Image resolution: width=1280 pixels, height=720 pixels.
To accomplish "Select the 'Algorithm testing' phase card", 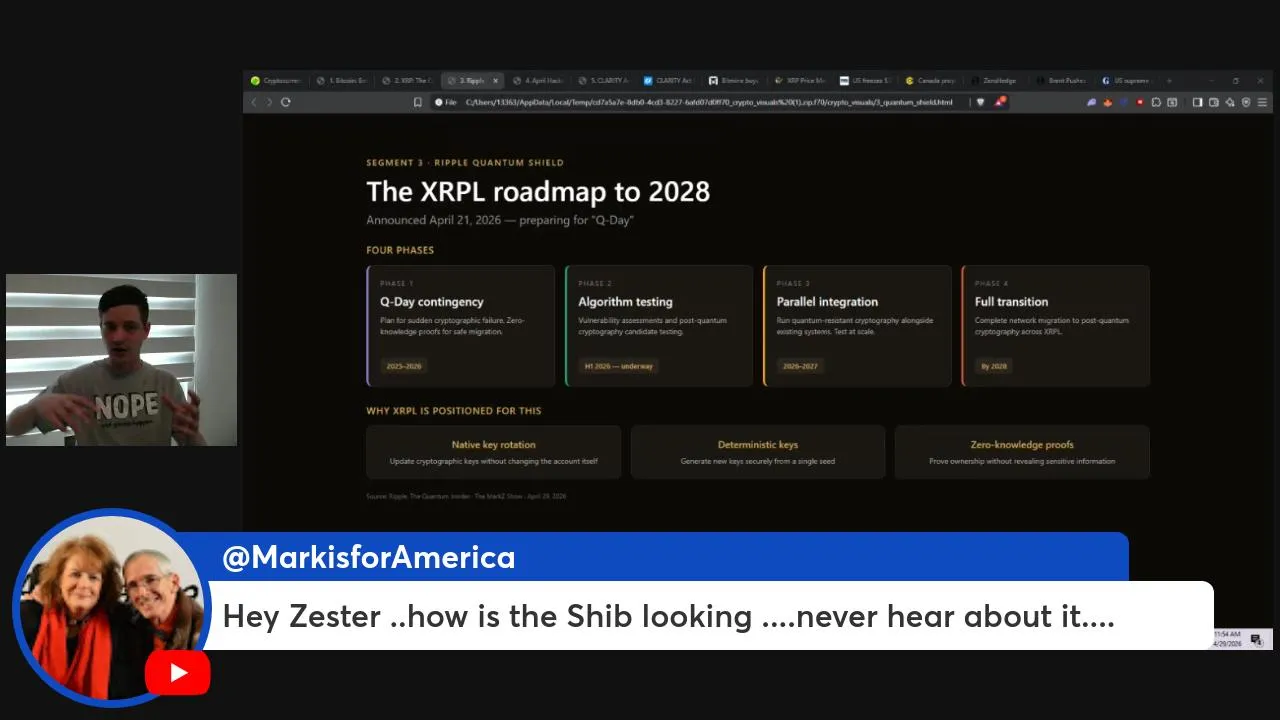I will click(659, 326).
